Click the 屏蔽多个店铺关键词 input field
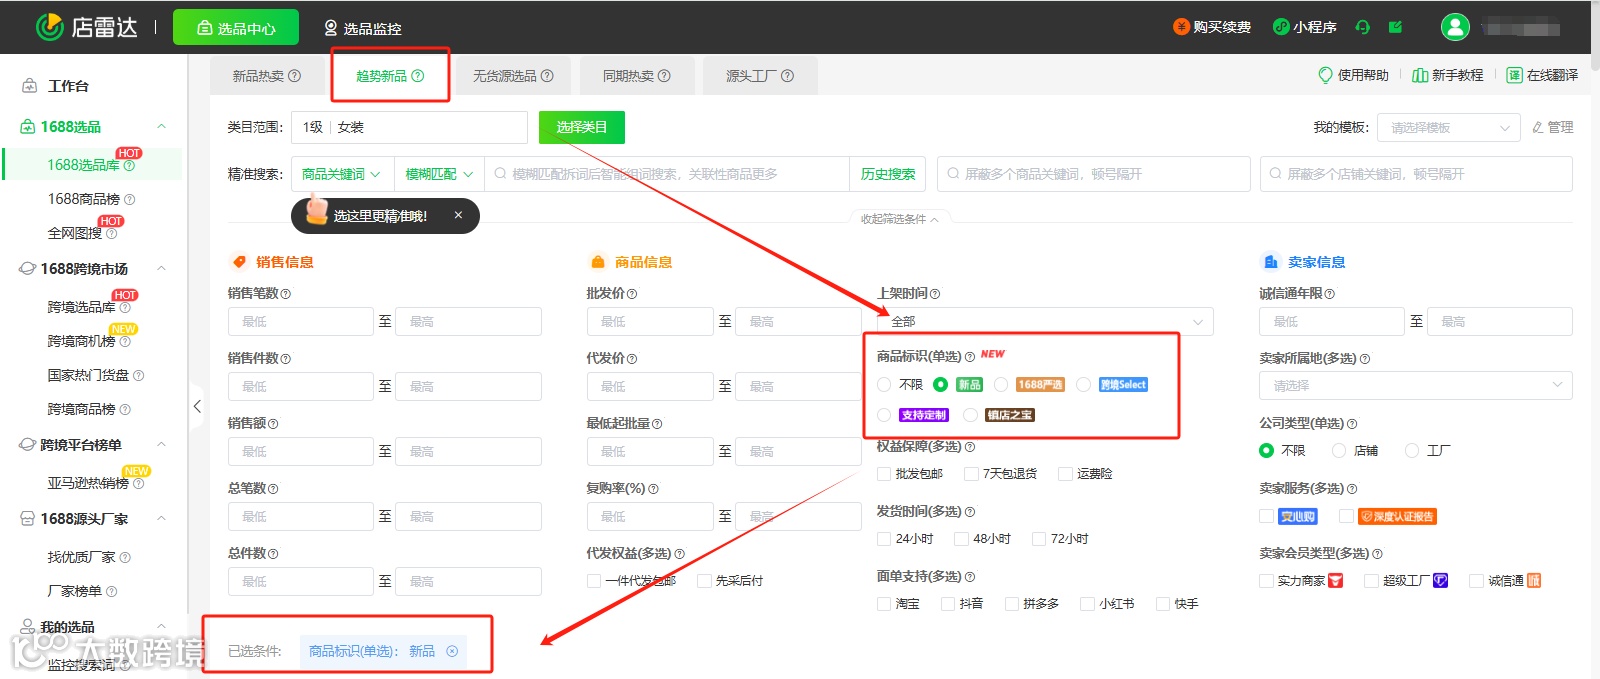This screenshot has height=679, width=1600. click(1416, 174)
